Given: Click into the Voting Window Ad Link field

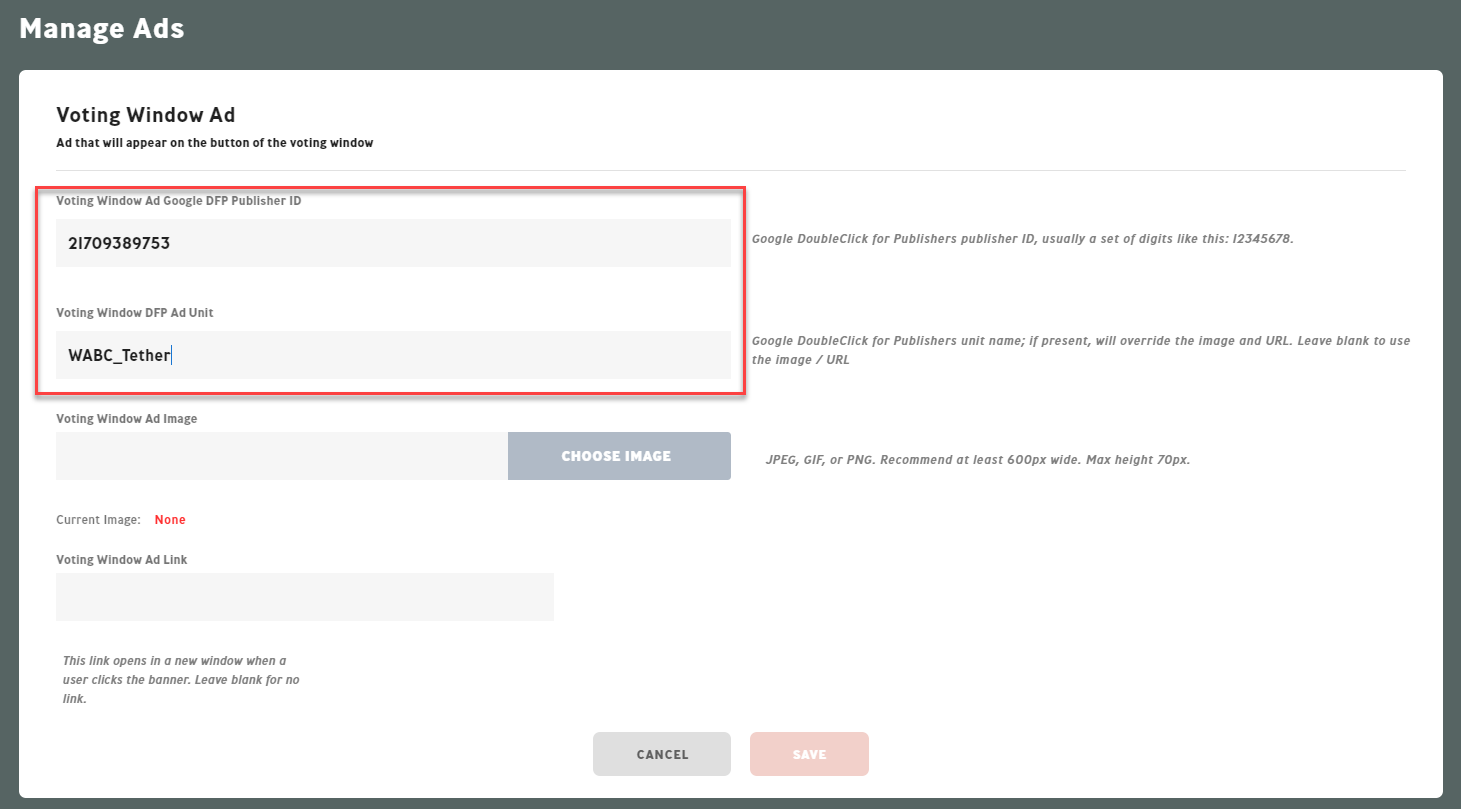Looking at the screenshot, I should click(304, 597).
